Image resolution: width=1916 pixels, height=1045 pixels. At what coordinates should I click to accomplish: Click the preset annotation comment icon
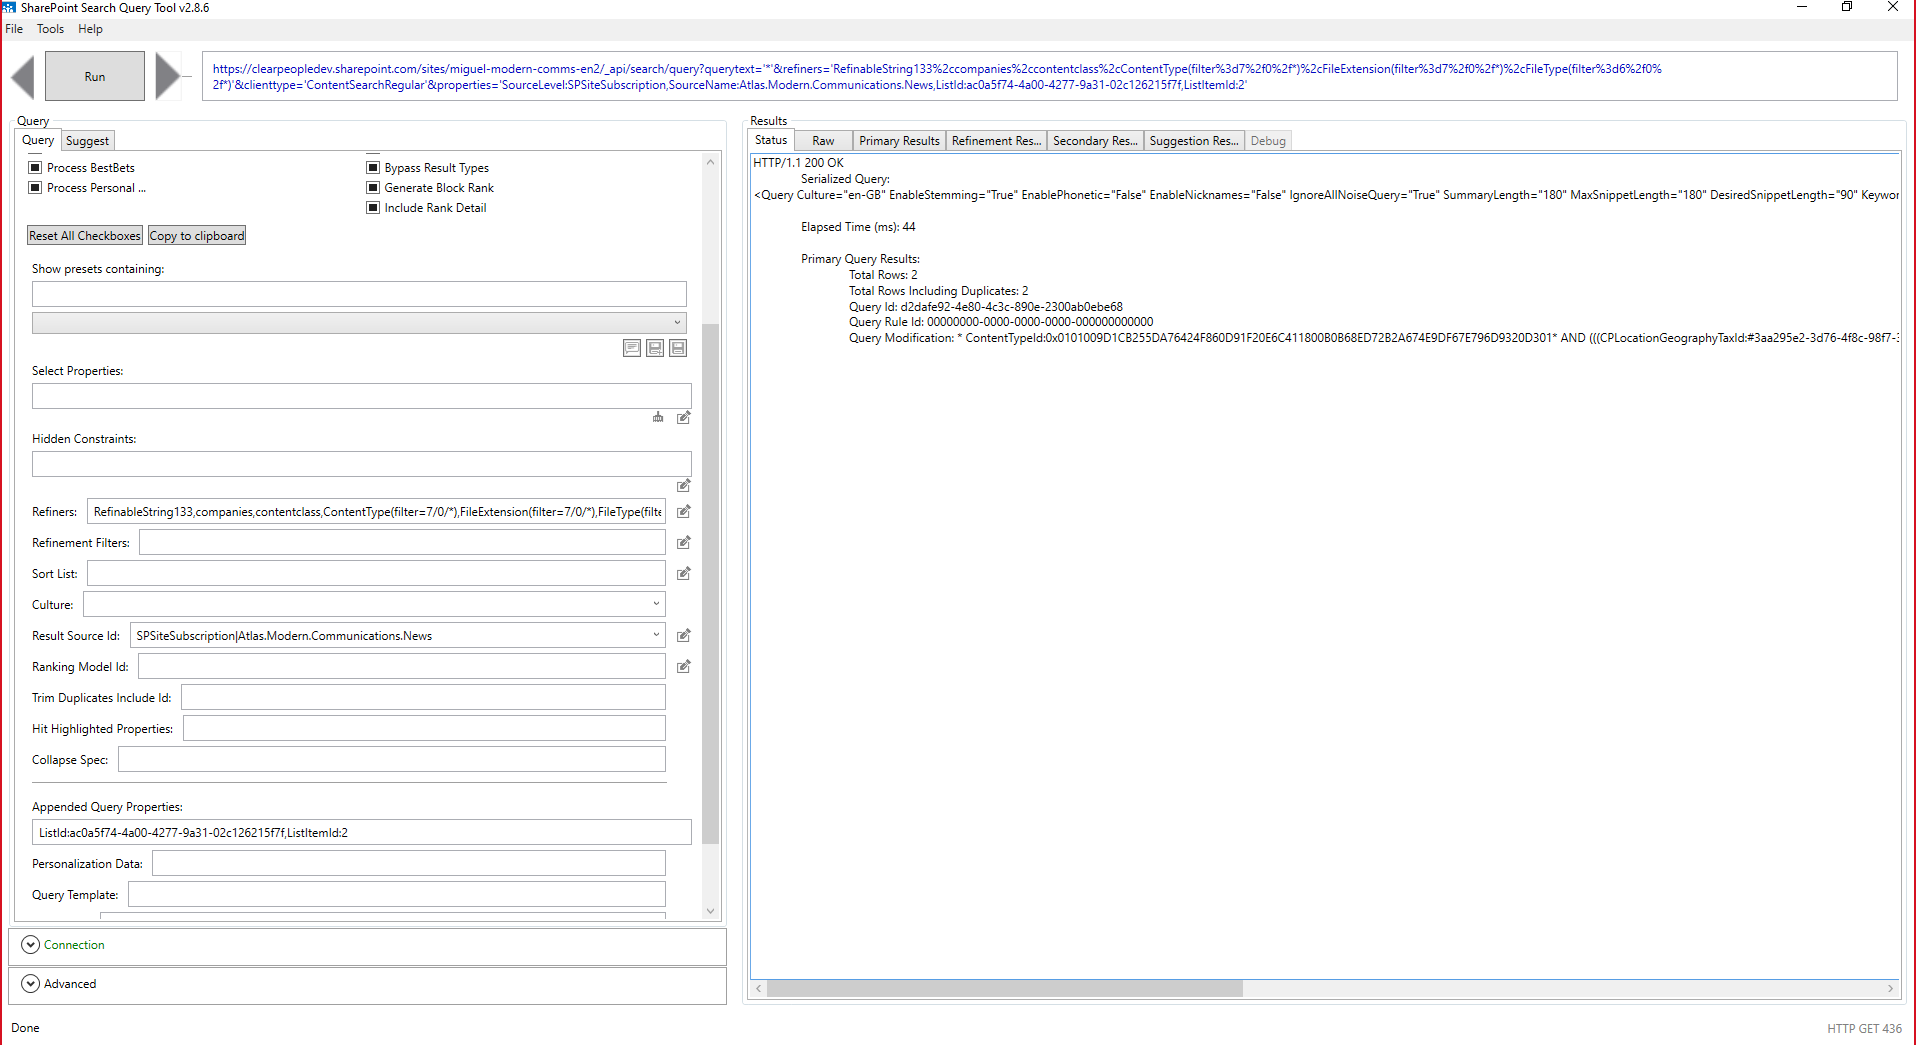tap(632, 348)
